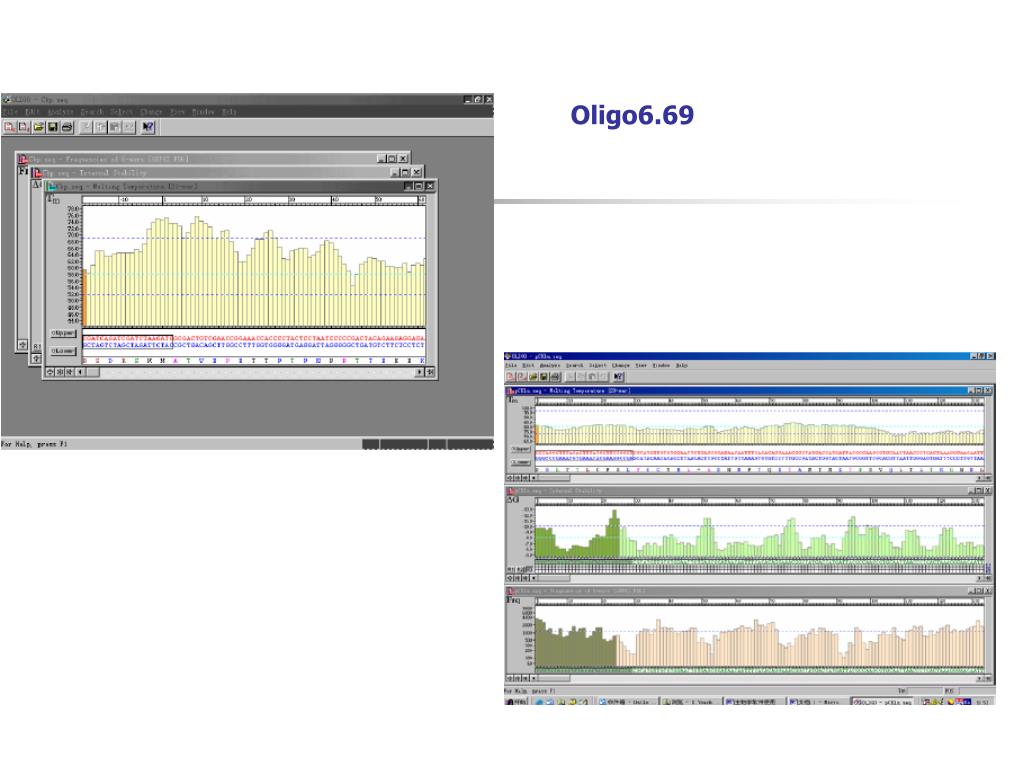
Task: Click the greyed Cut scissors icon in the Chp.seq toolbar
Action: 86,127
